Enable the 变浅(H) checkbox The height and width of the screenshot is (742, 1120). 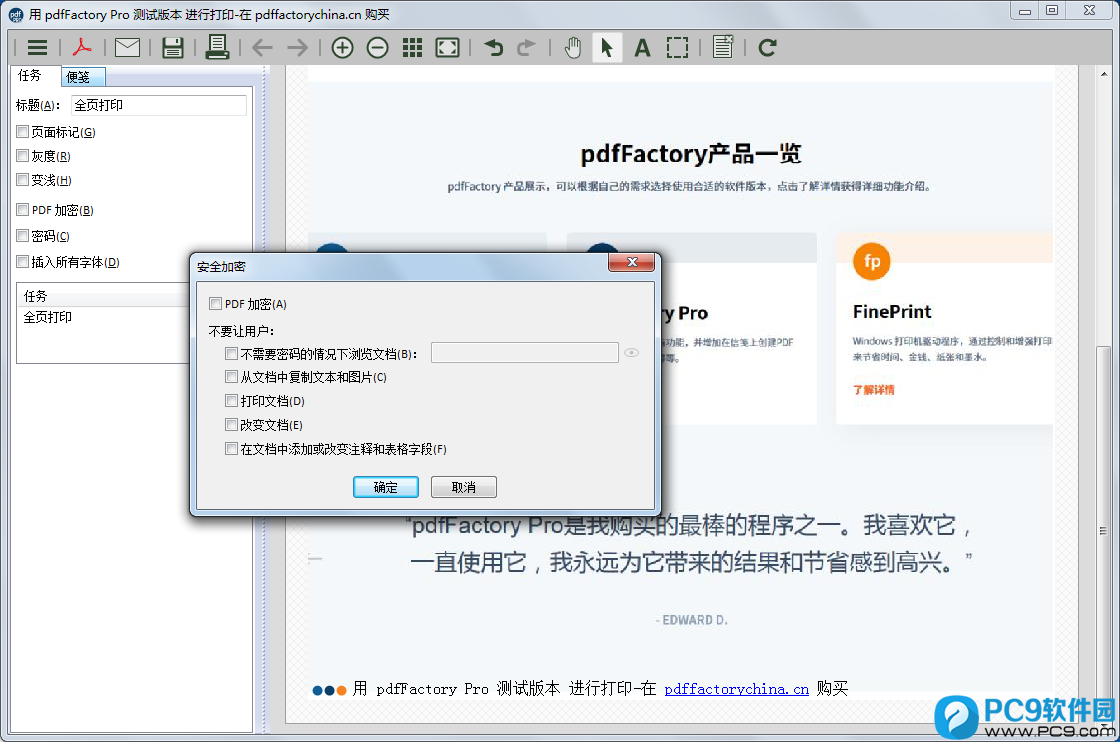click(23, 179)
